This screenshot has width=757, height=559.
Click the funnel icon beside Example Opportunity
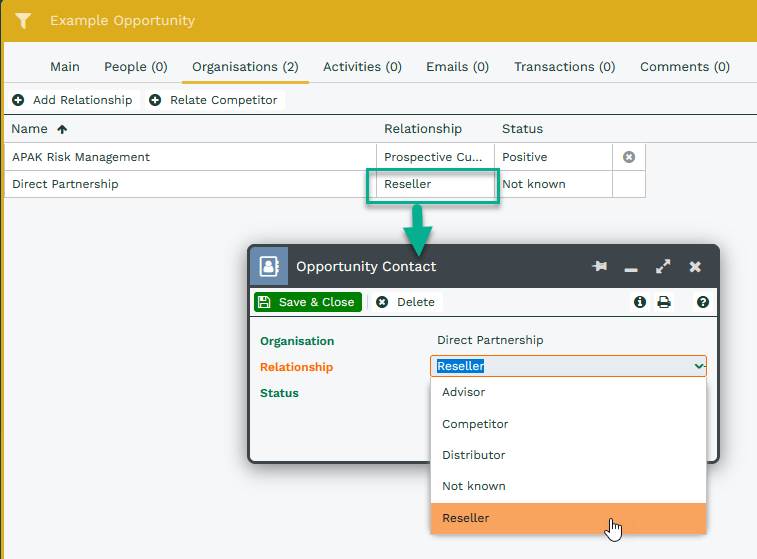23,21
